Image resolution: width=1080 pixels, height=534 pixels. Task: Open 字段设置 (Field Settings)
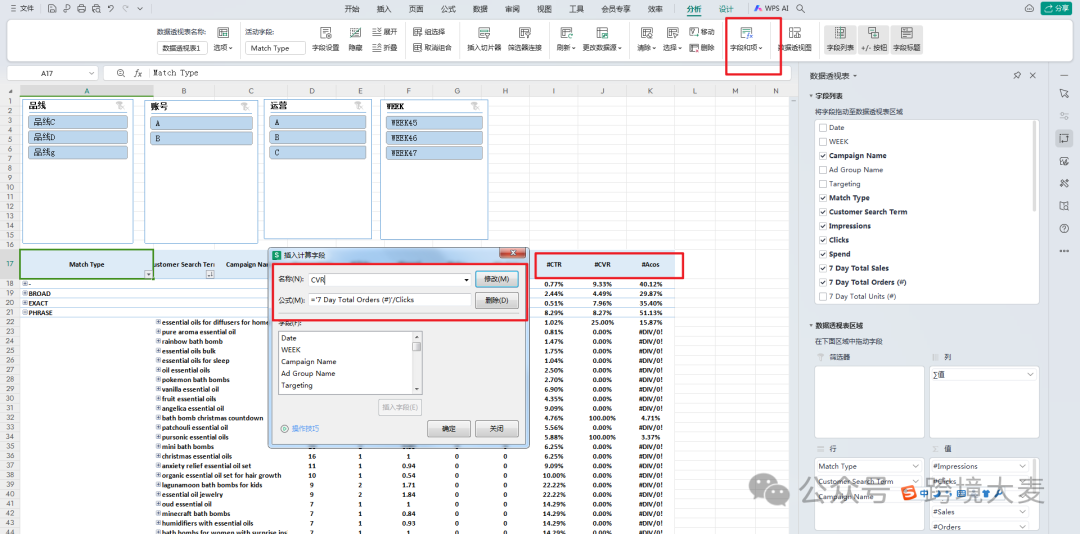click(326, 40)
